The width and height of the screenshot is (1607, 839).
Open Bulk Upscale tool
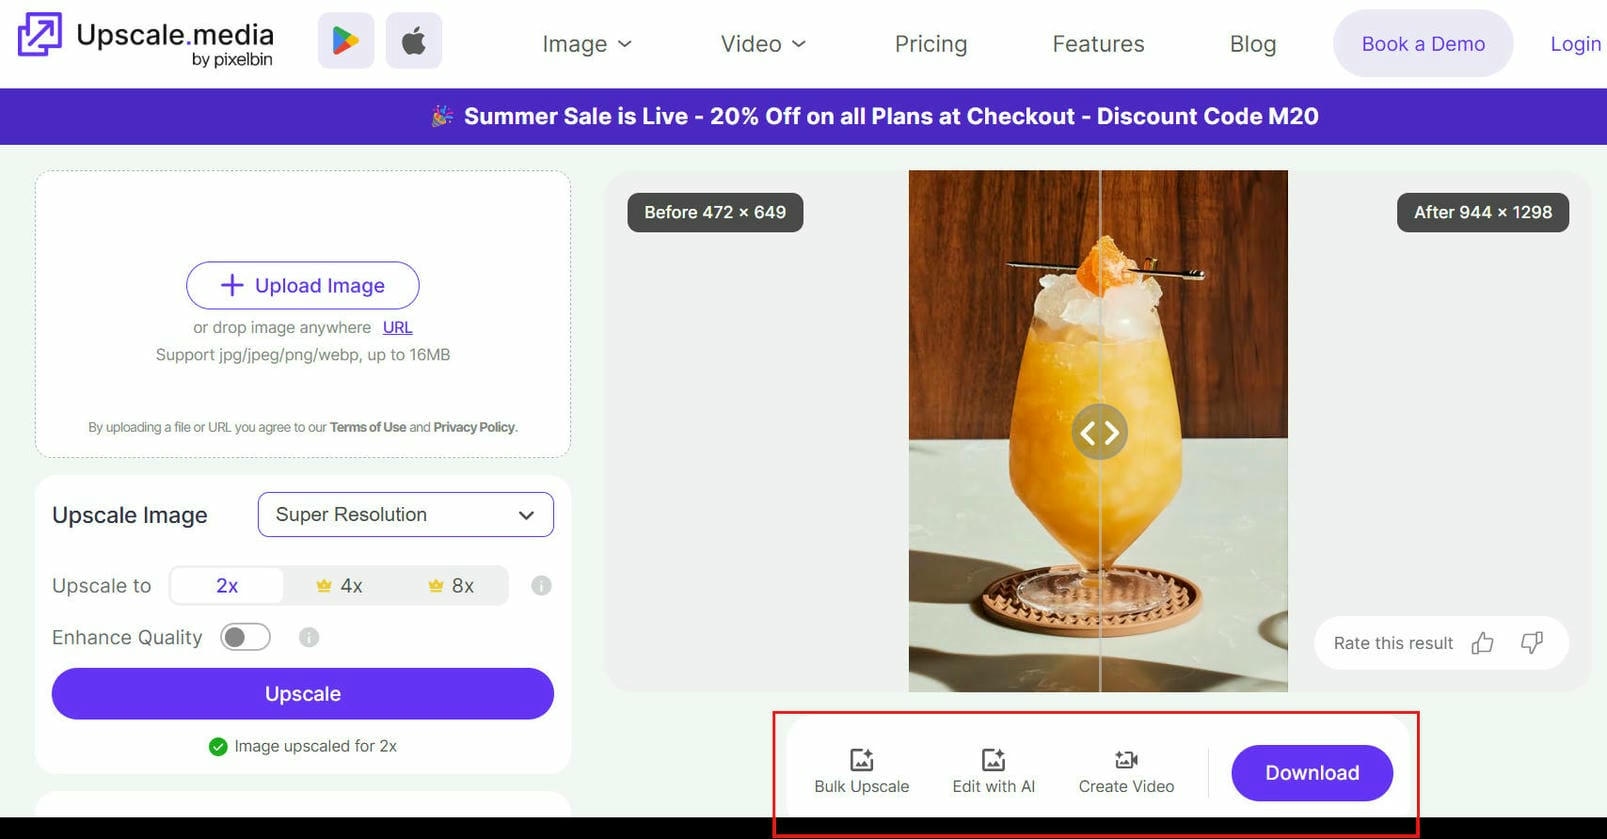coord(862,771)
